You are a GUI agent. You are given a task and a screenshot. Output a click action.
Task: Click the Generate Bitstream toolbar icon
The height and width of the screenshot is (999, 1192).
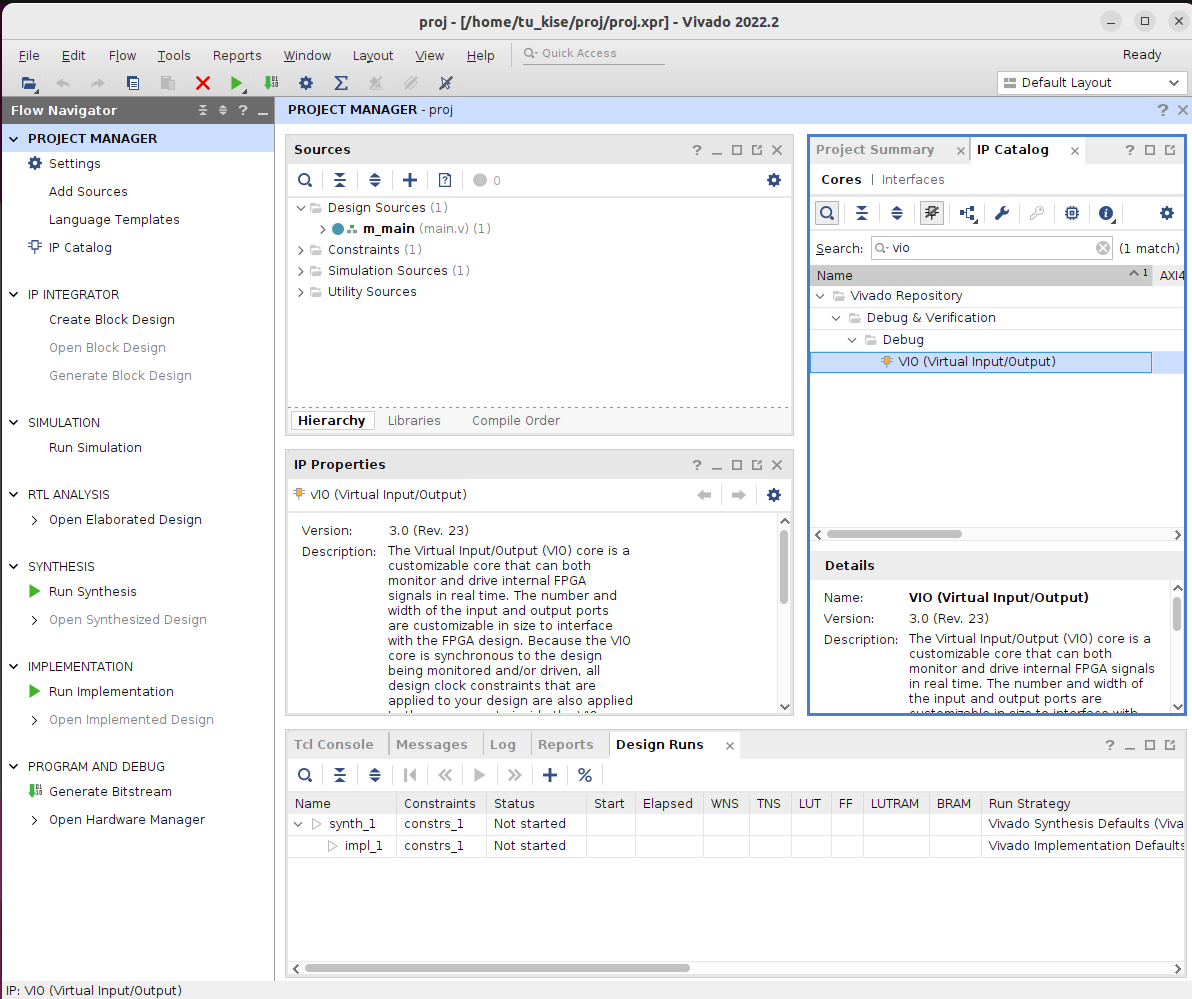(x=271, y=84)
